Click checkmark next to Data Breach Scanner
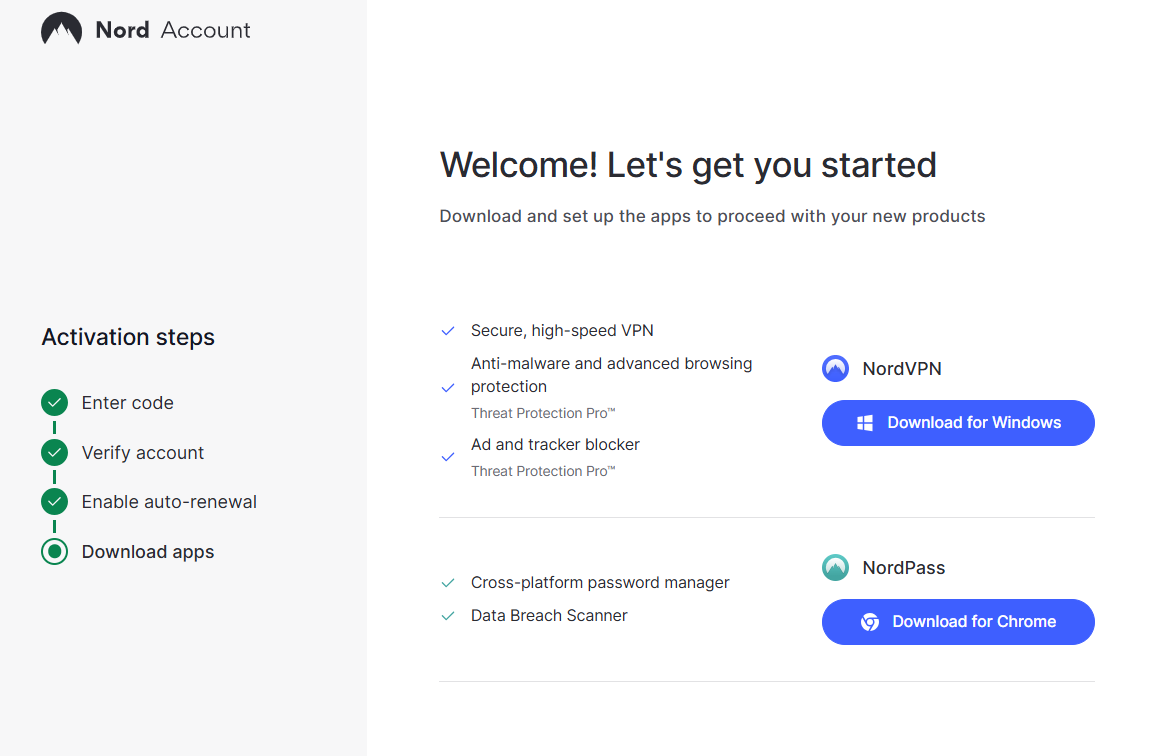The width and height of the screenshot is (1162, 756). 448,616
